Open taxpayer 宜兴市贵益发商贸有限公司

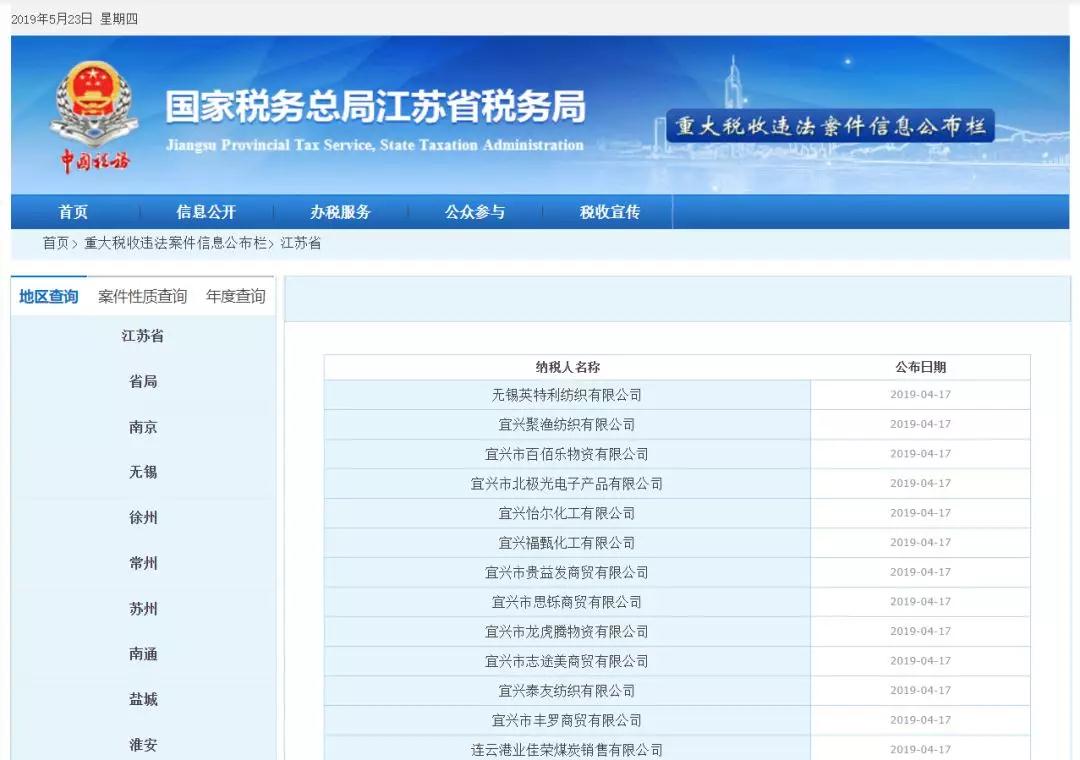pos(567,573)
